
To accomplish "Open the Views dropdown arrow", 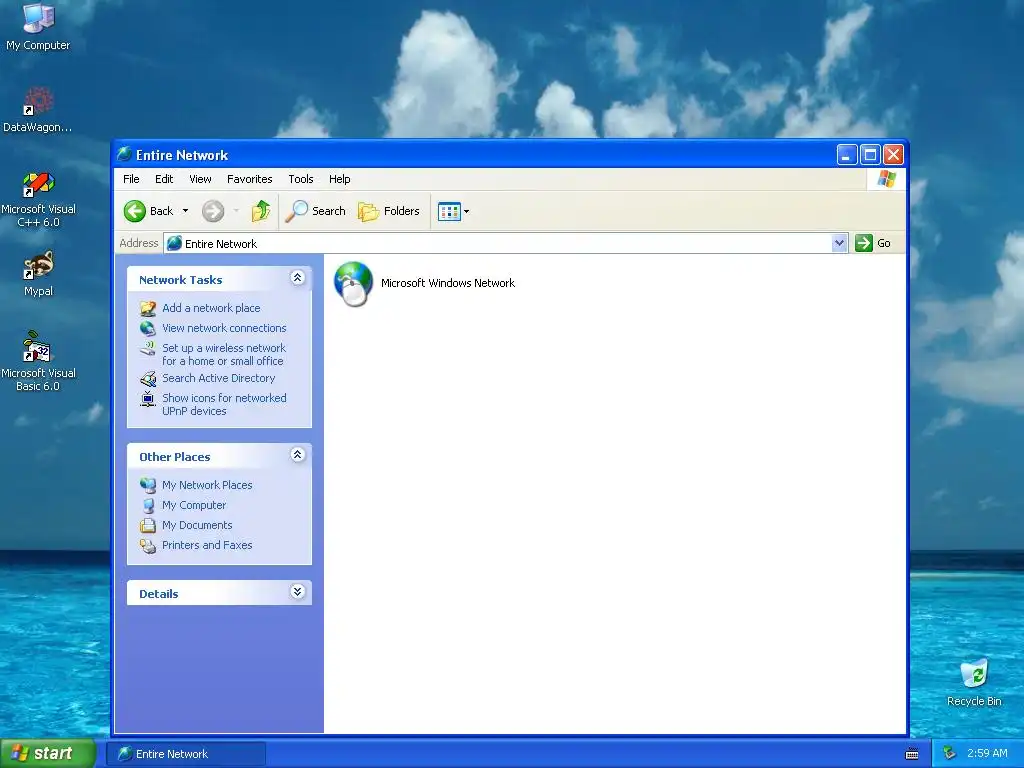I will pos(466,212).
